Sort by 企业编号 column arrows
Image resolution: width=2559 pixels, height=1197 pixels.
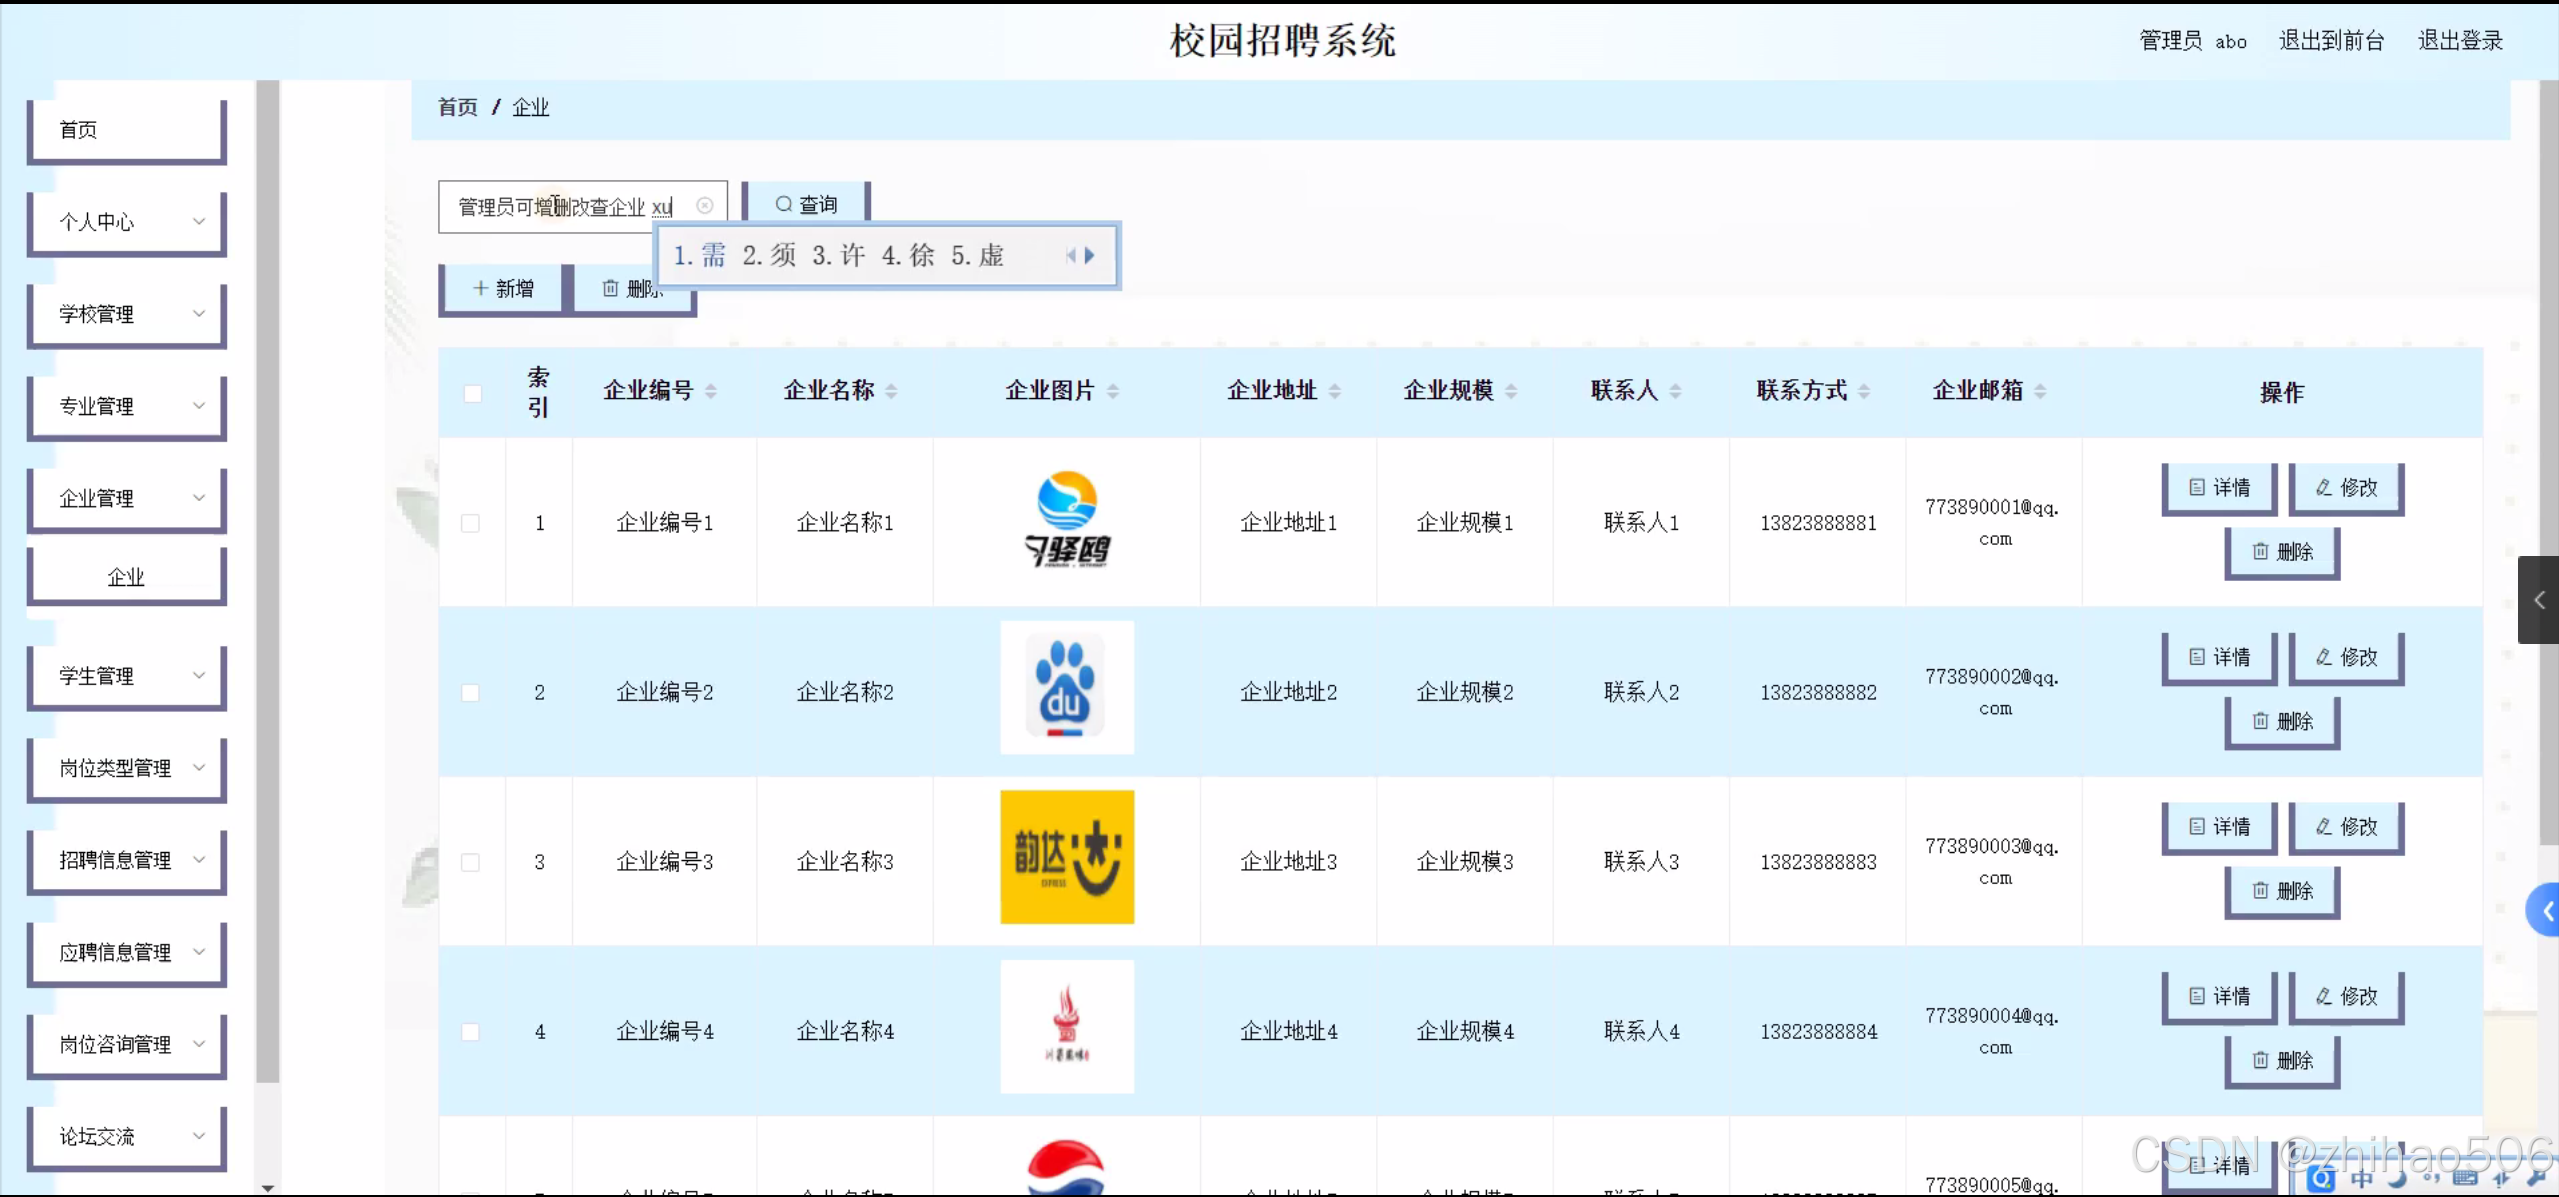(x=711, y=391)
